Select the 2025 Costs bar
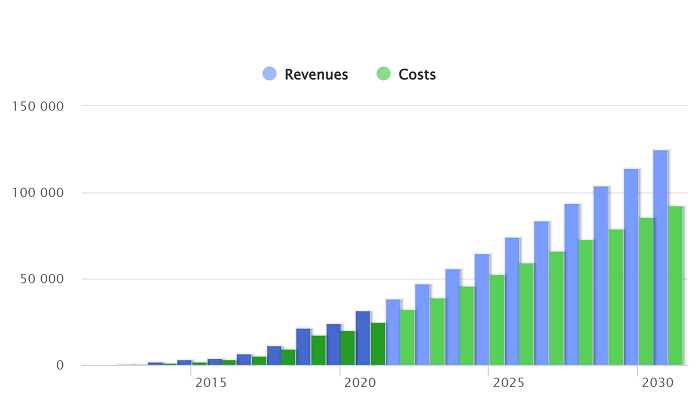This screenshot has height=408, width=700. coord(497,320)
